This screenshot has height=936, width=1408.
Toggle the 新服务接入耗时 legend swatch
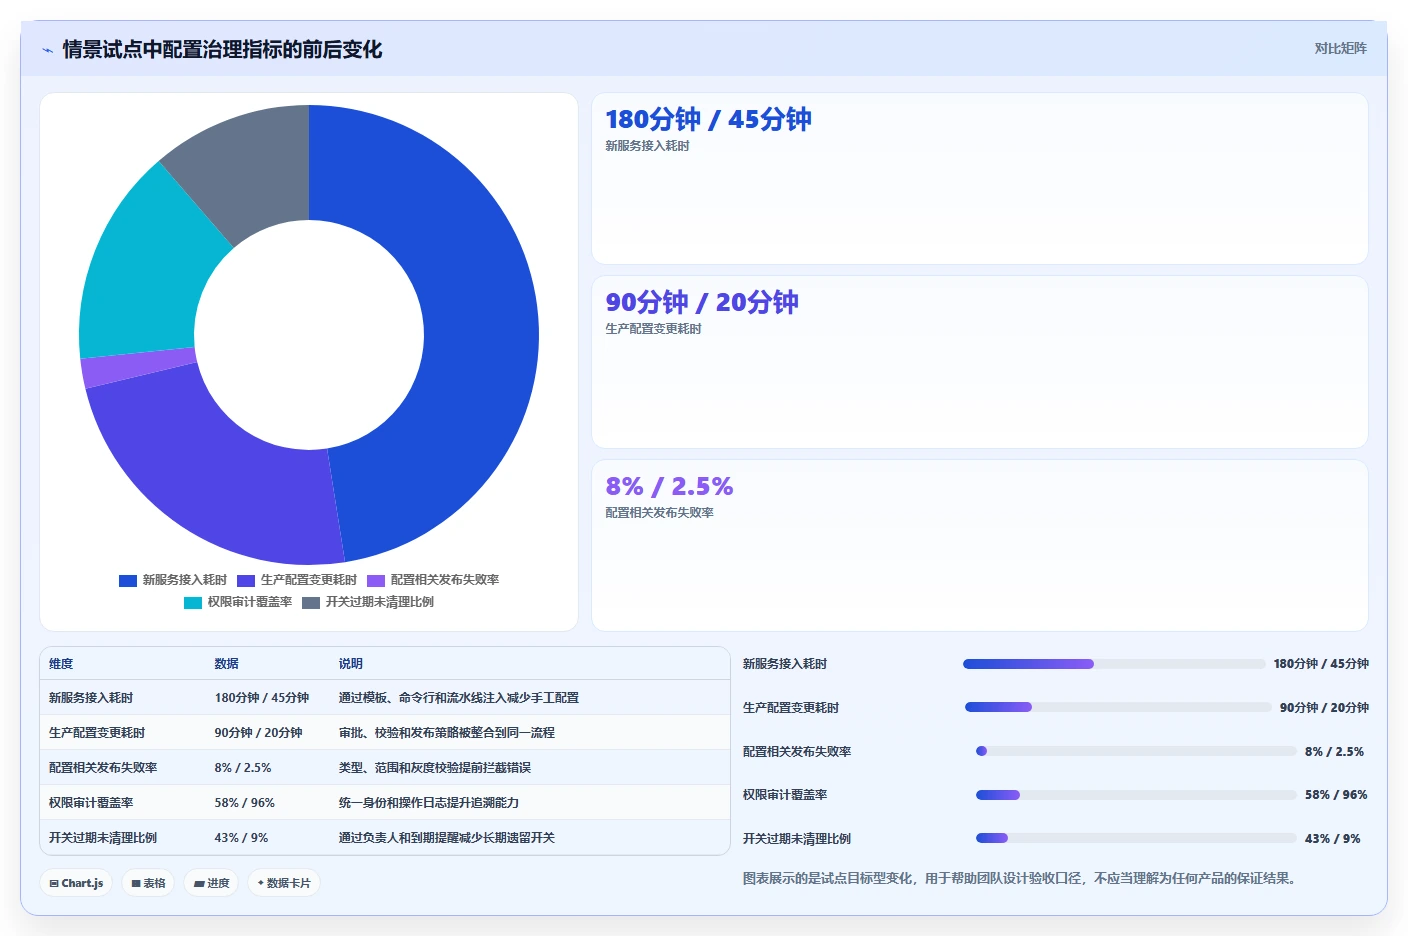pyautogui.click(x=128, y=580)
